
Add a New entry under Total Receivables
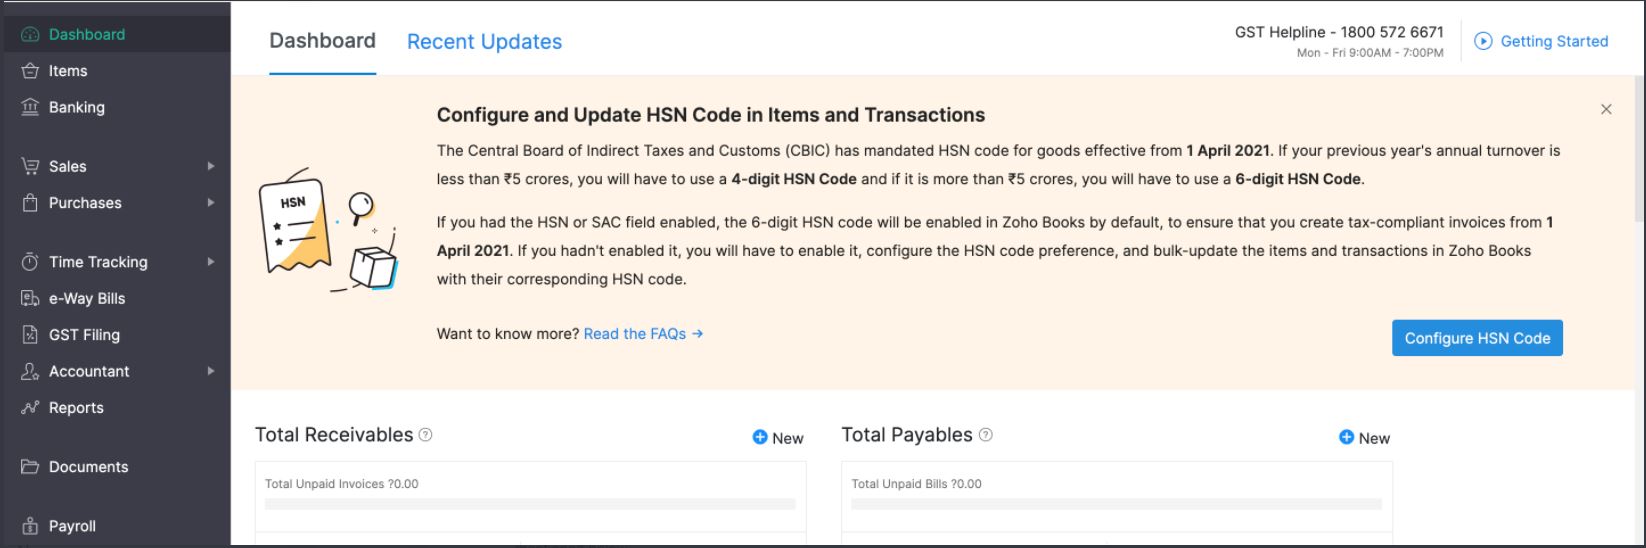(778, 438)
